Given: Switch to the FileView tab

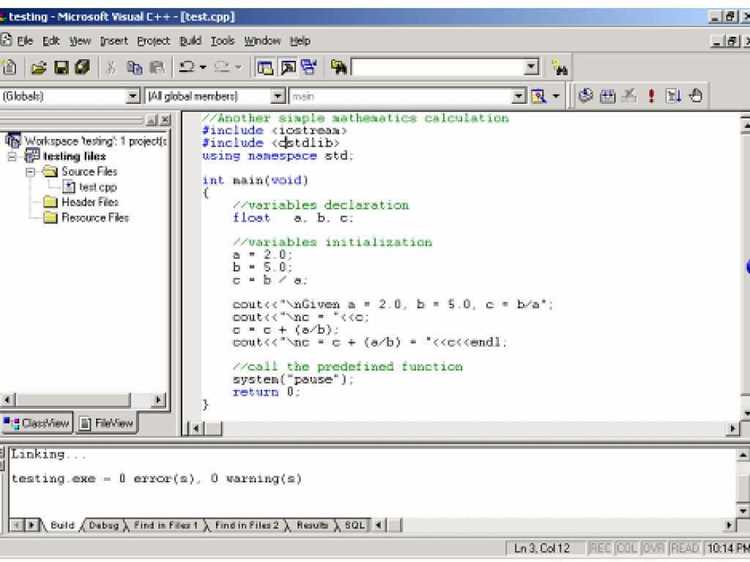Looking at the screenshot, I should (x=107, y=423).
